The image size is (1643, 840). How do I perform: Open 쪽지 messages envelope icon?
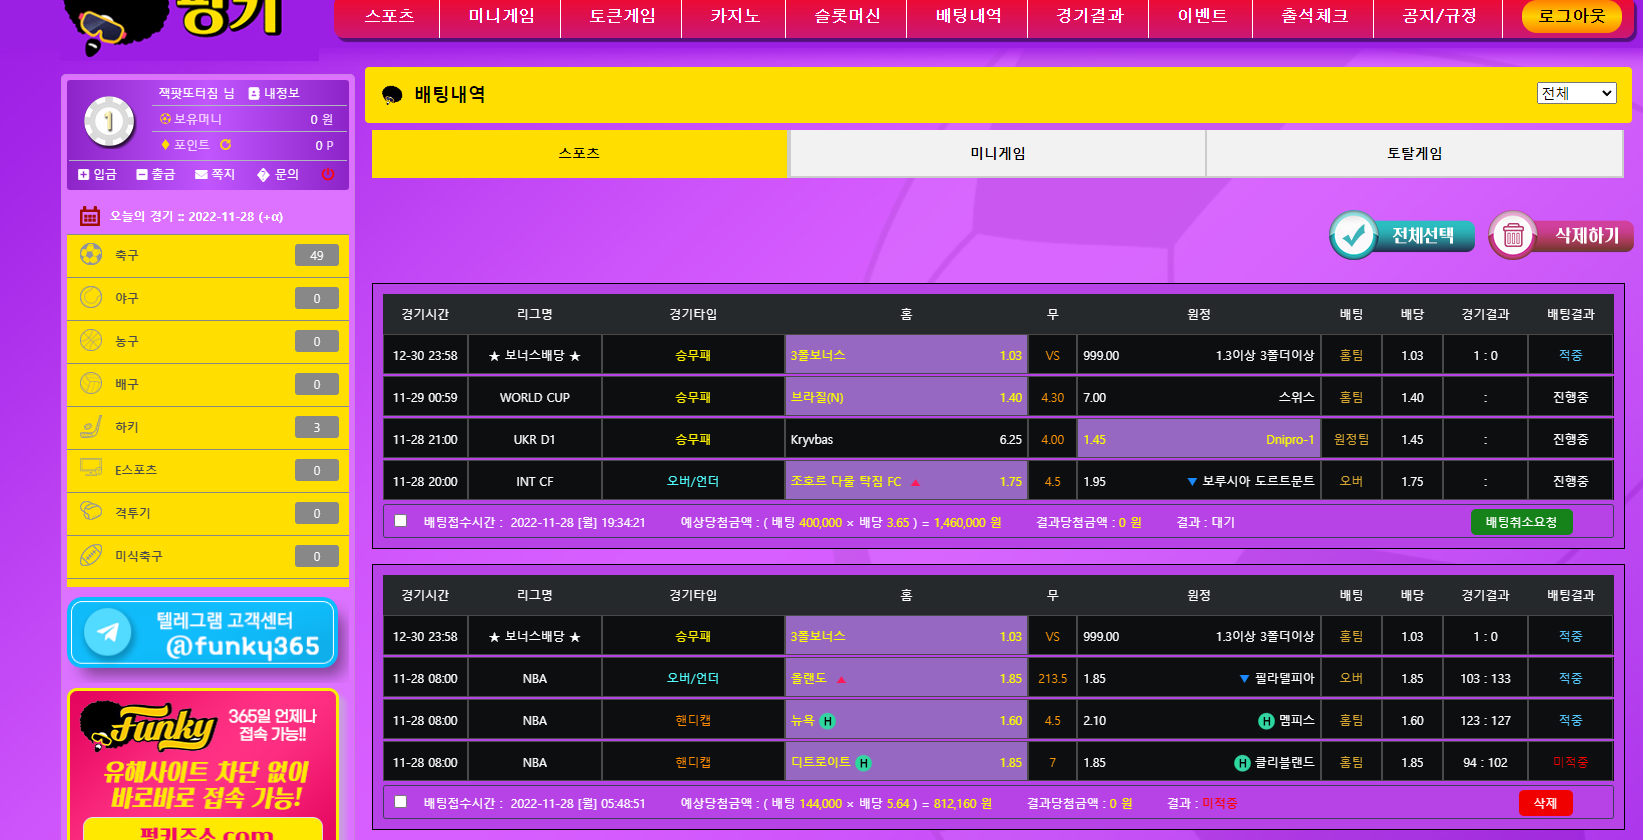point(201,174)
